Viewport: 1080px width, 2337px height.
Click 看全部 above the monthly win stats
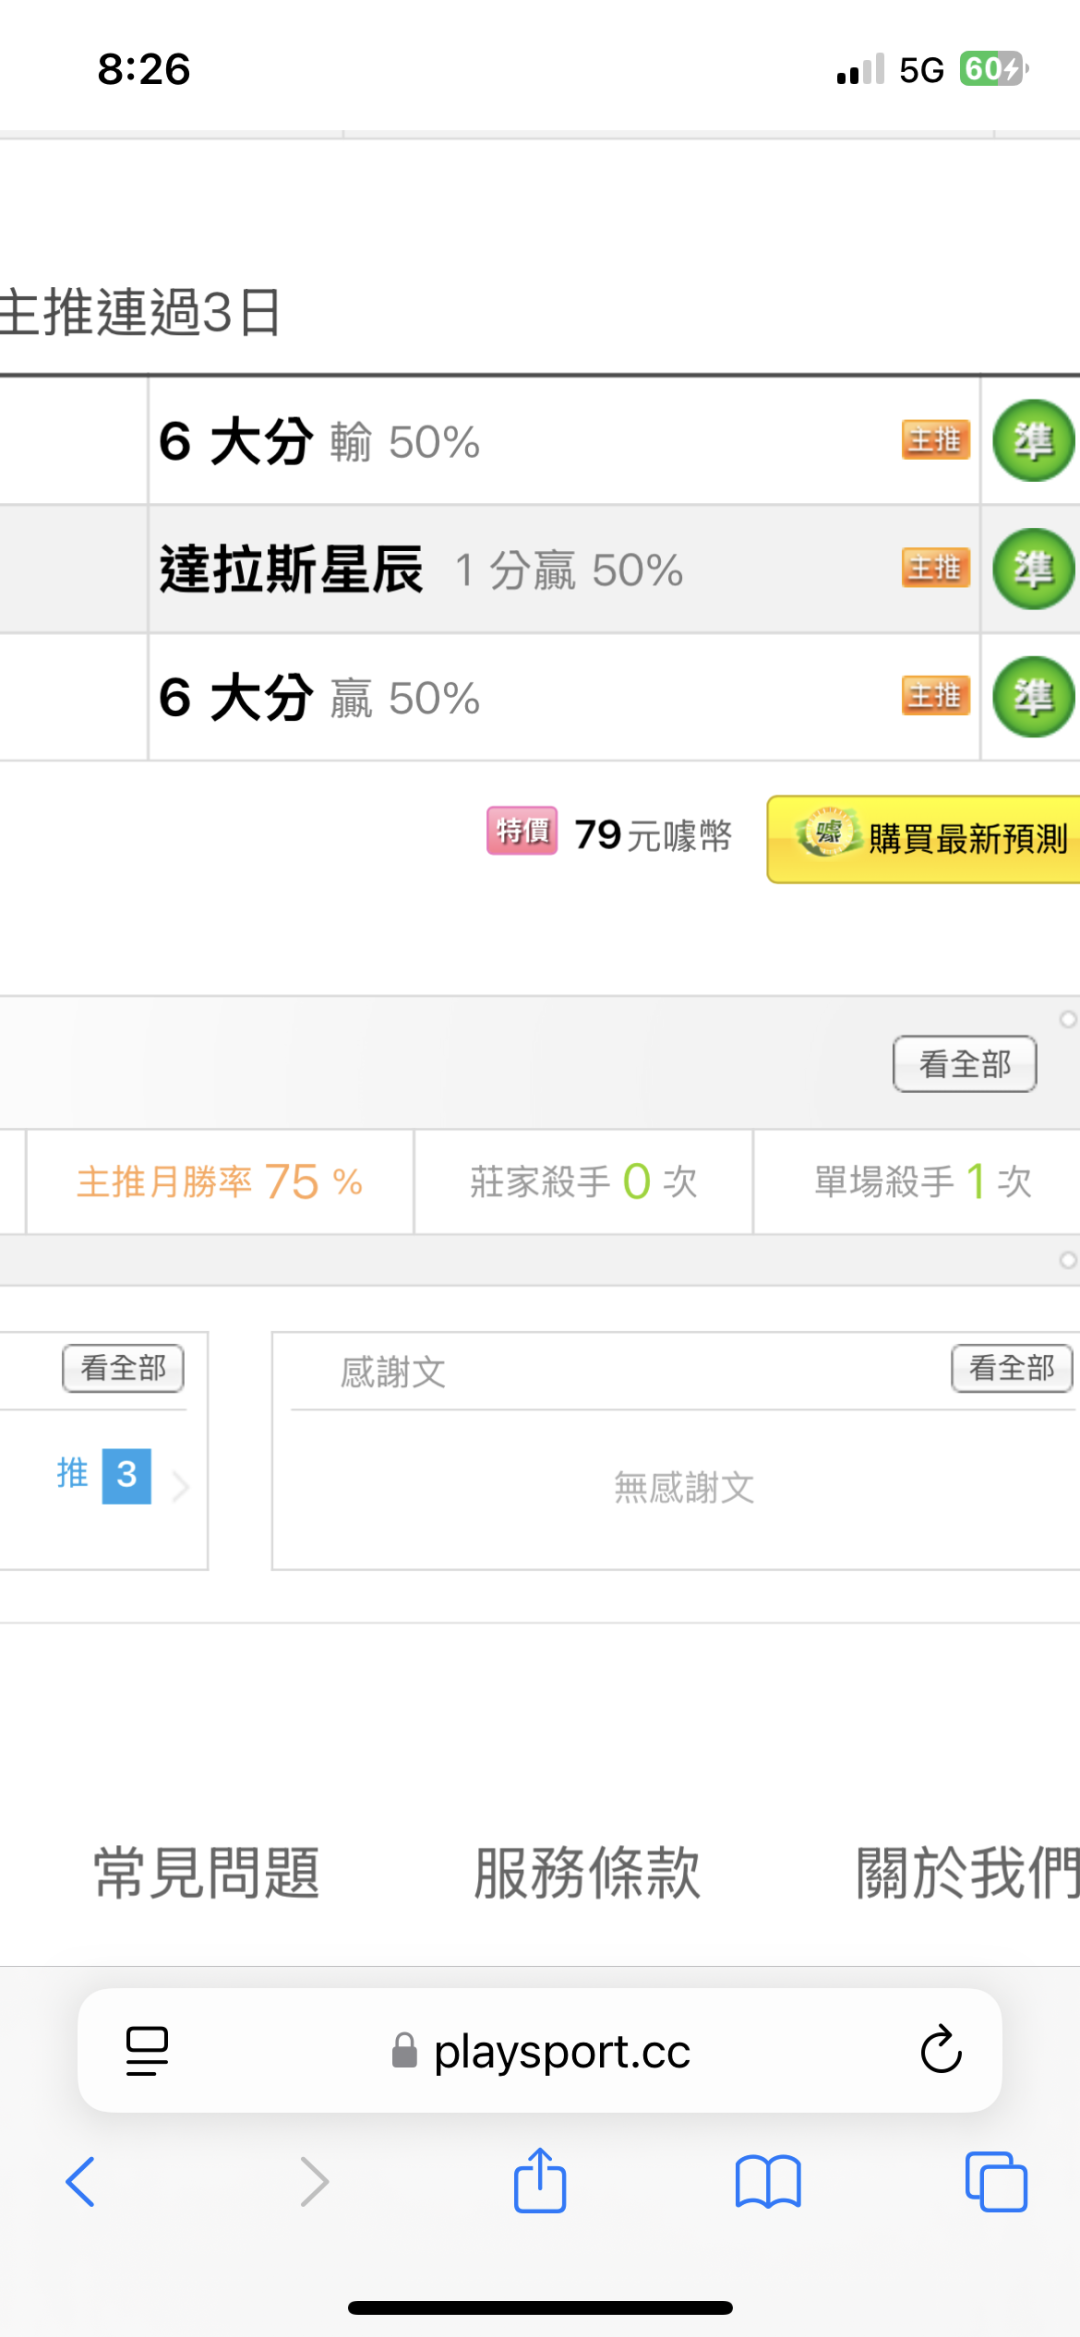click(x=964, y=1064)
